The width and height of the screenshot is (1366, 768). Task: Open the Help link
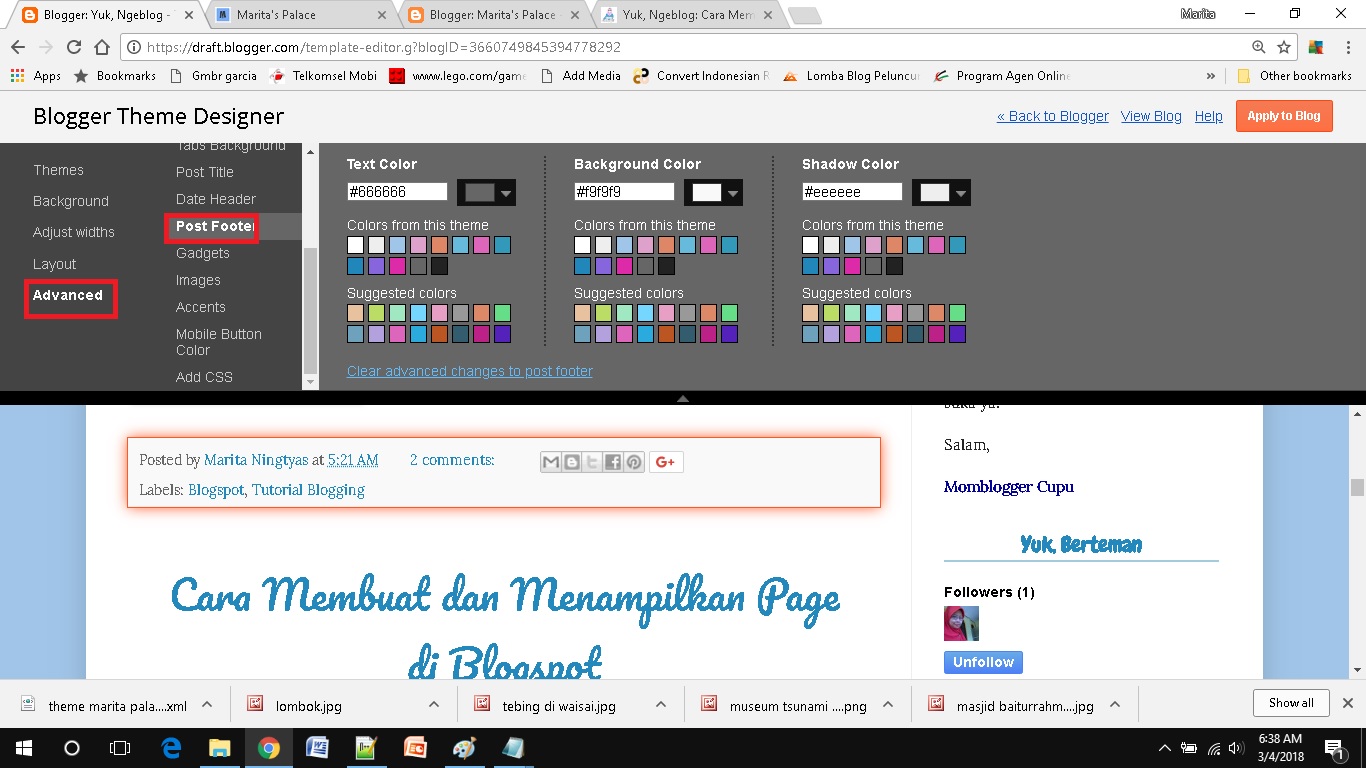pos(1208,116)
